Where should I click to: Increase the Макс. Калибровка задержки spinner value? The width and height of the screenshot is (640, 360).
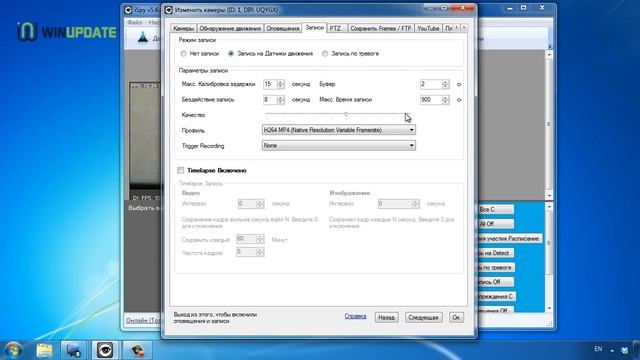point(280,82)
